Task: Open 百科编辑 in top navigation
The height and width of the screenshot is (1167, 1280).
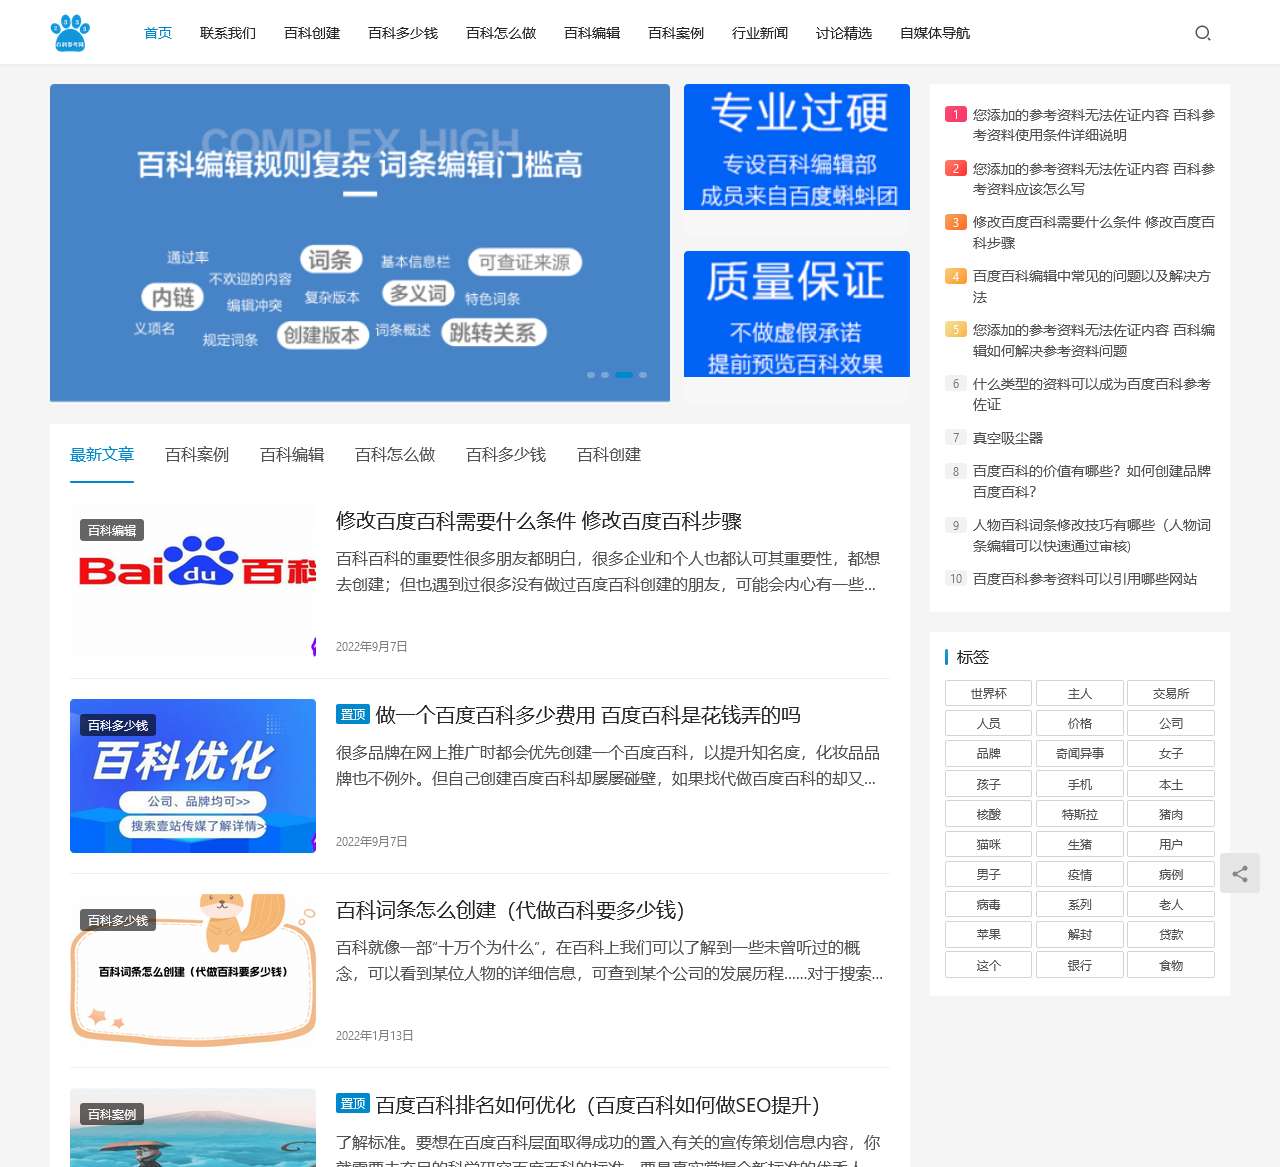Action: coord(592,33)
